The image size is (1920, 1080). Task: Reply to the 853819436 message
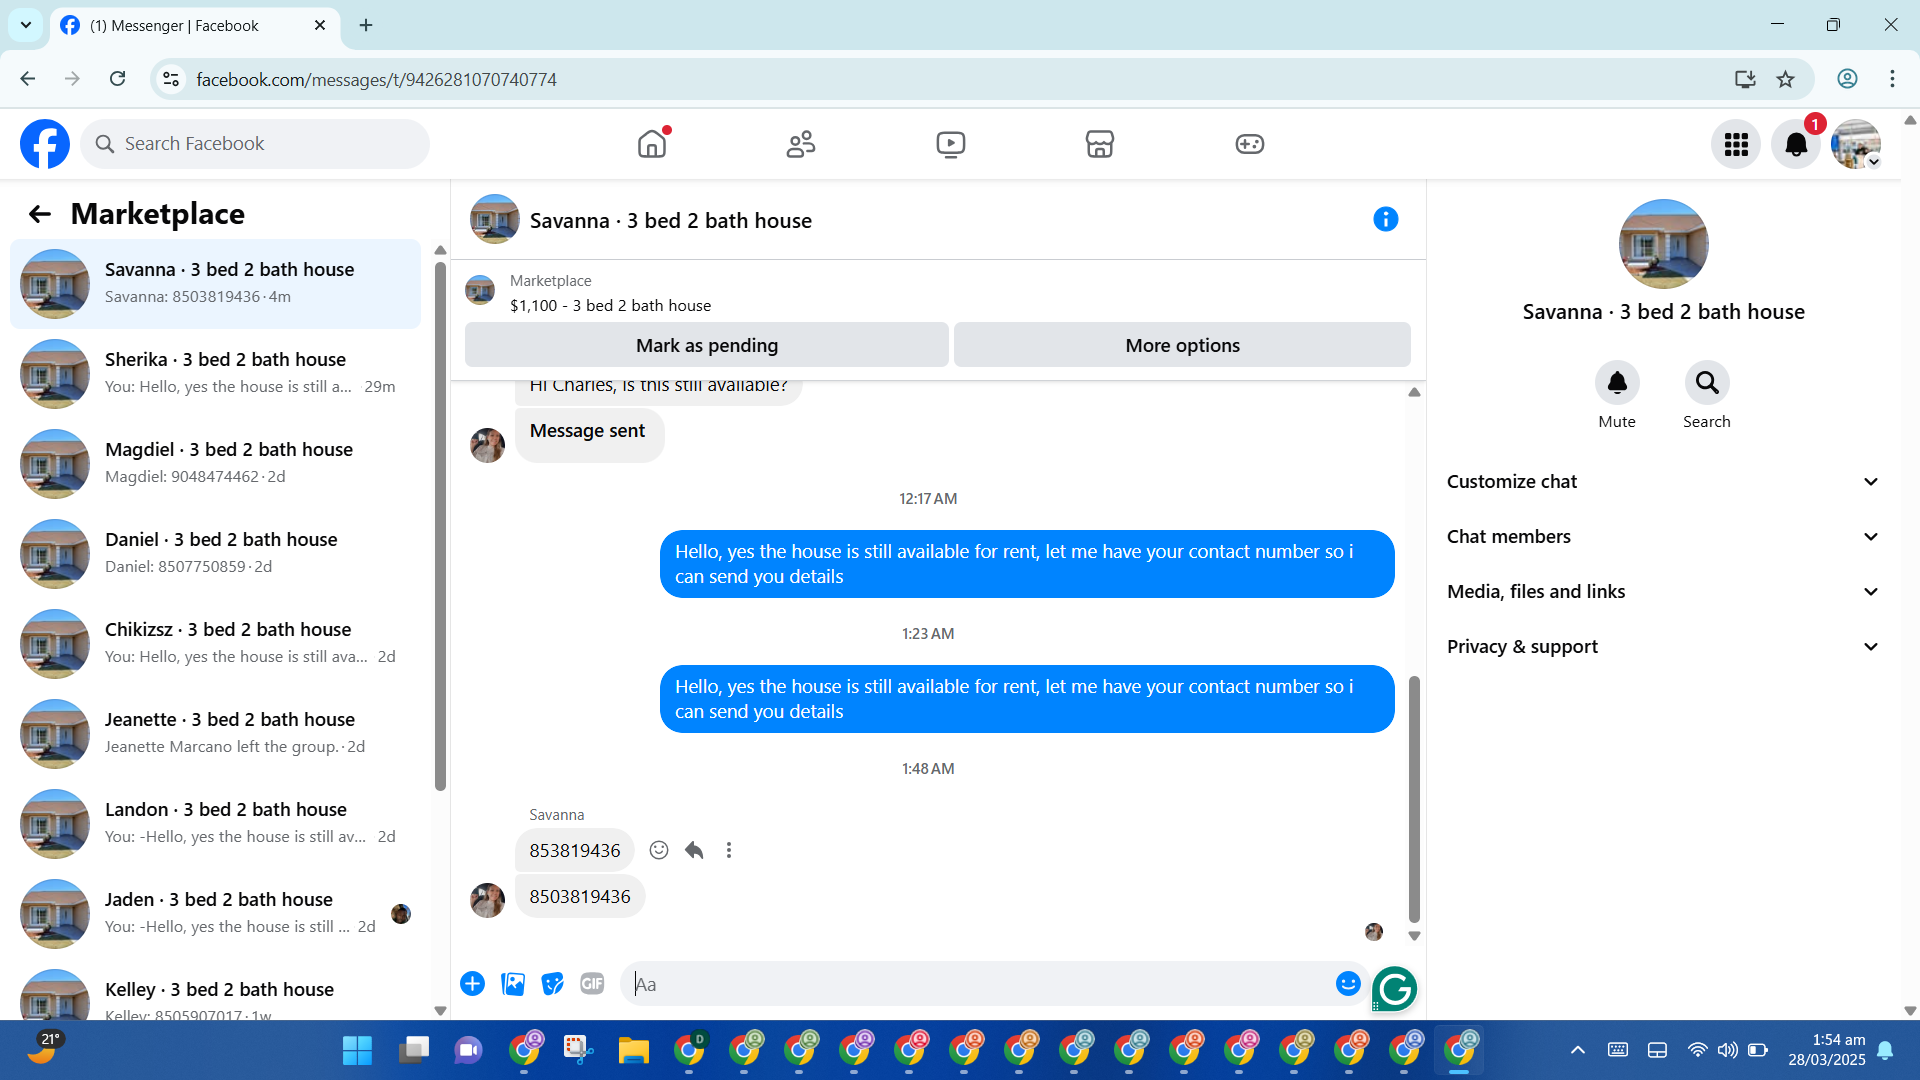point(694,850)
